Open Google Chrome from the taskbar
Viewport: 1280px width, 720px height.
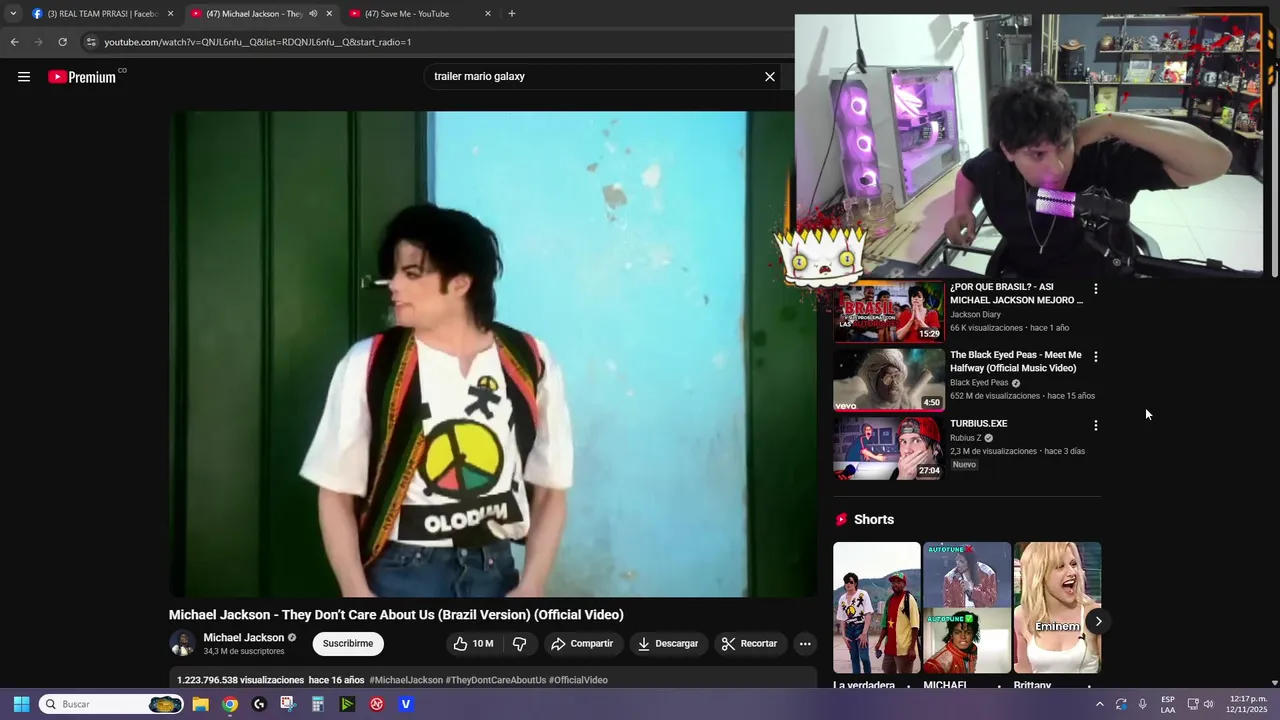(230, 704)
